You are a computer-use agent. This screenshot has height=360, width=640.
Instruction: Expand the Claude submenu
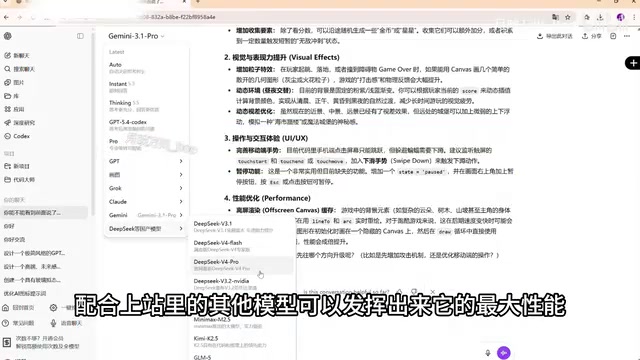146,202
